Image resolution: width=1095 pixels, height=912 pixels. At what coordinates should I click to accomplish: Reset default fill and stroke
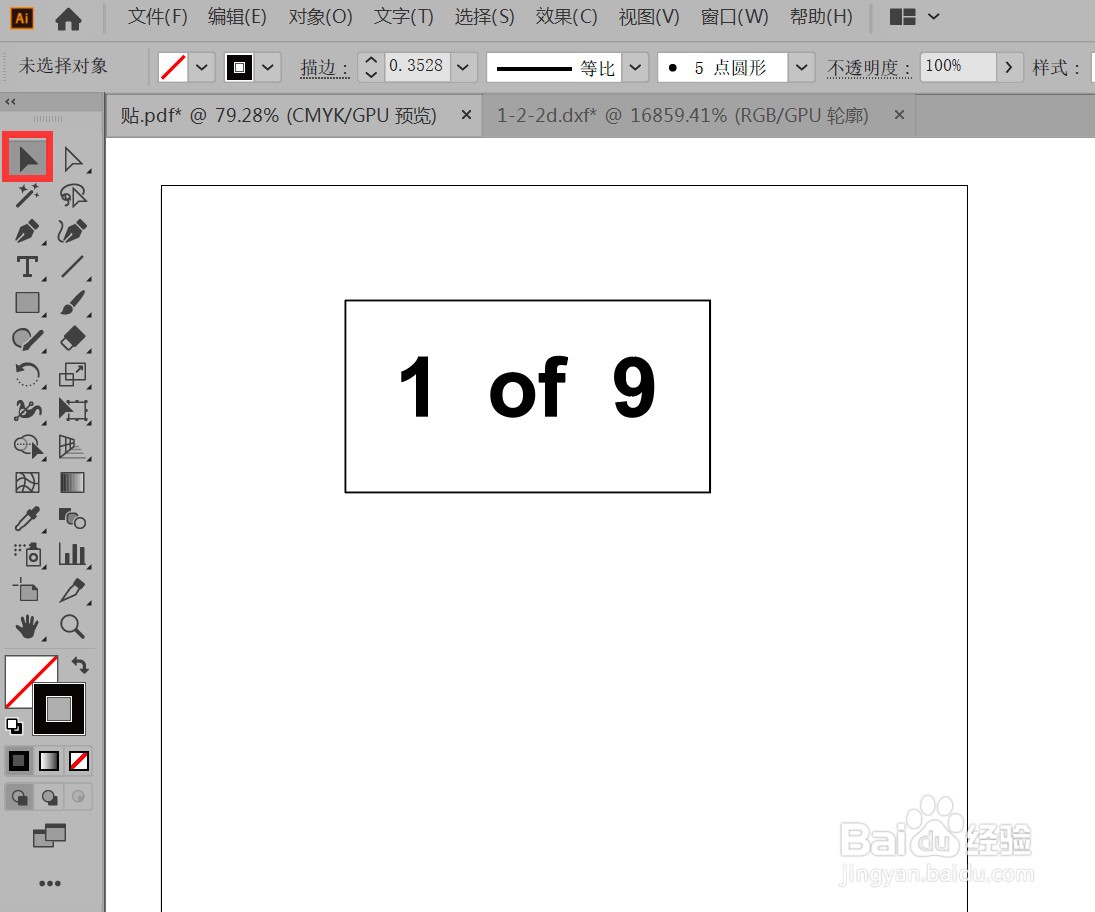click(14, 726)
